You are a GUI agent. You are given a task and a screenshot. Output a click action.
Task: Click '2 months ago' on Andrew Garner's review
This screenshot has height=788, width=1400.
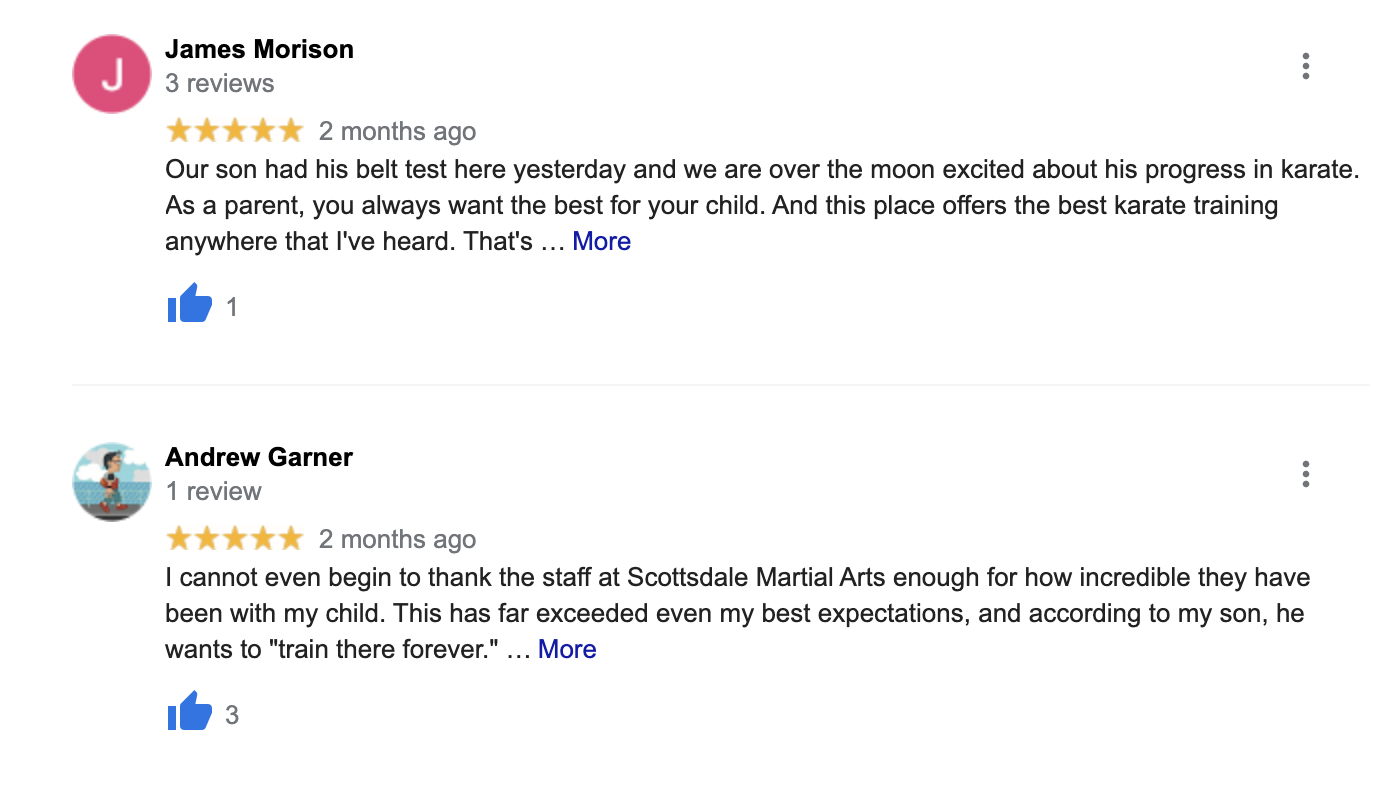(397, 539)
